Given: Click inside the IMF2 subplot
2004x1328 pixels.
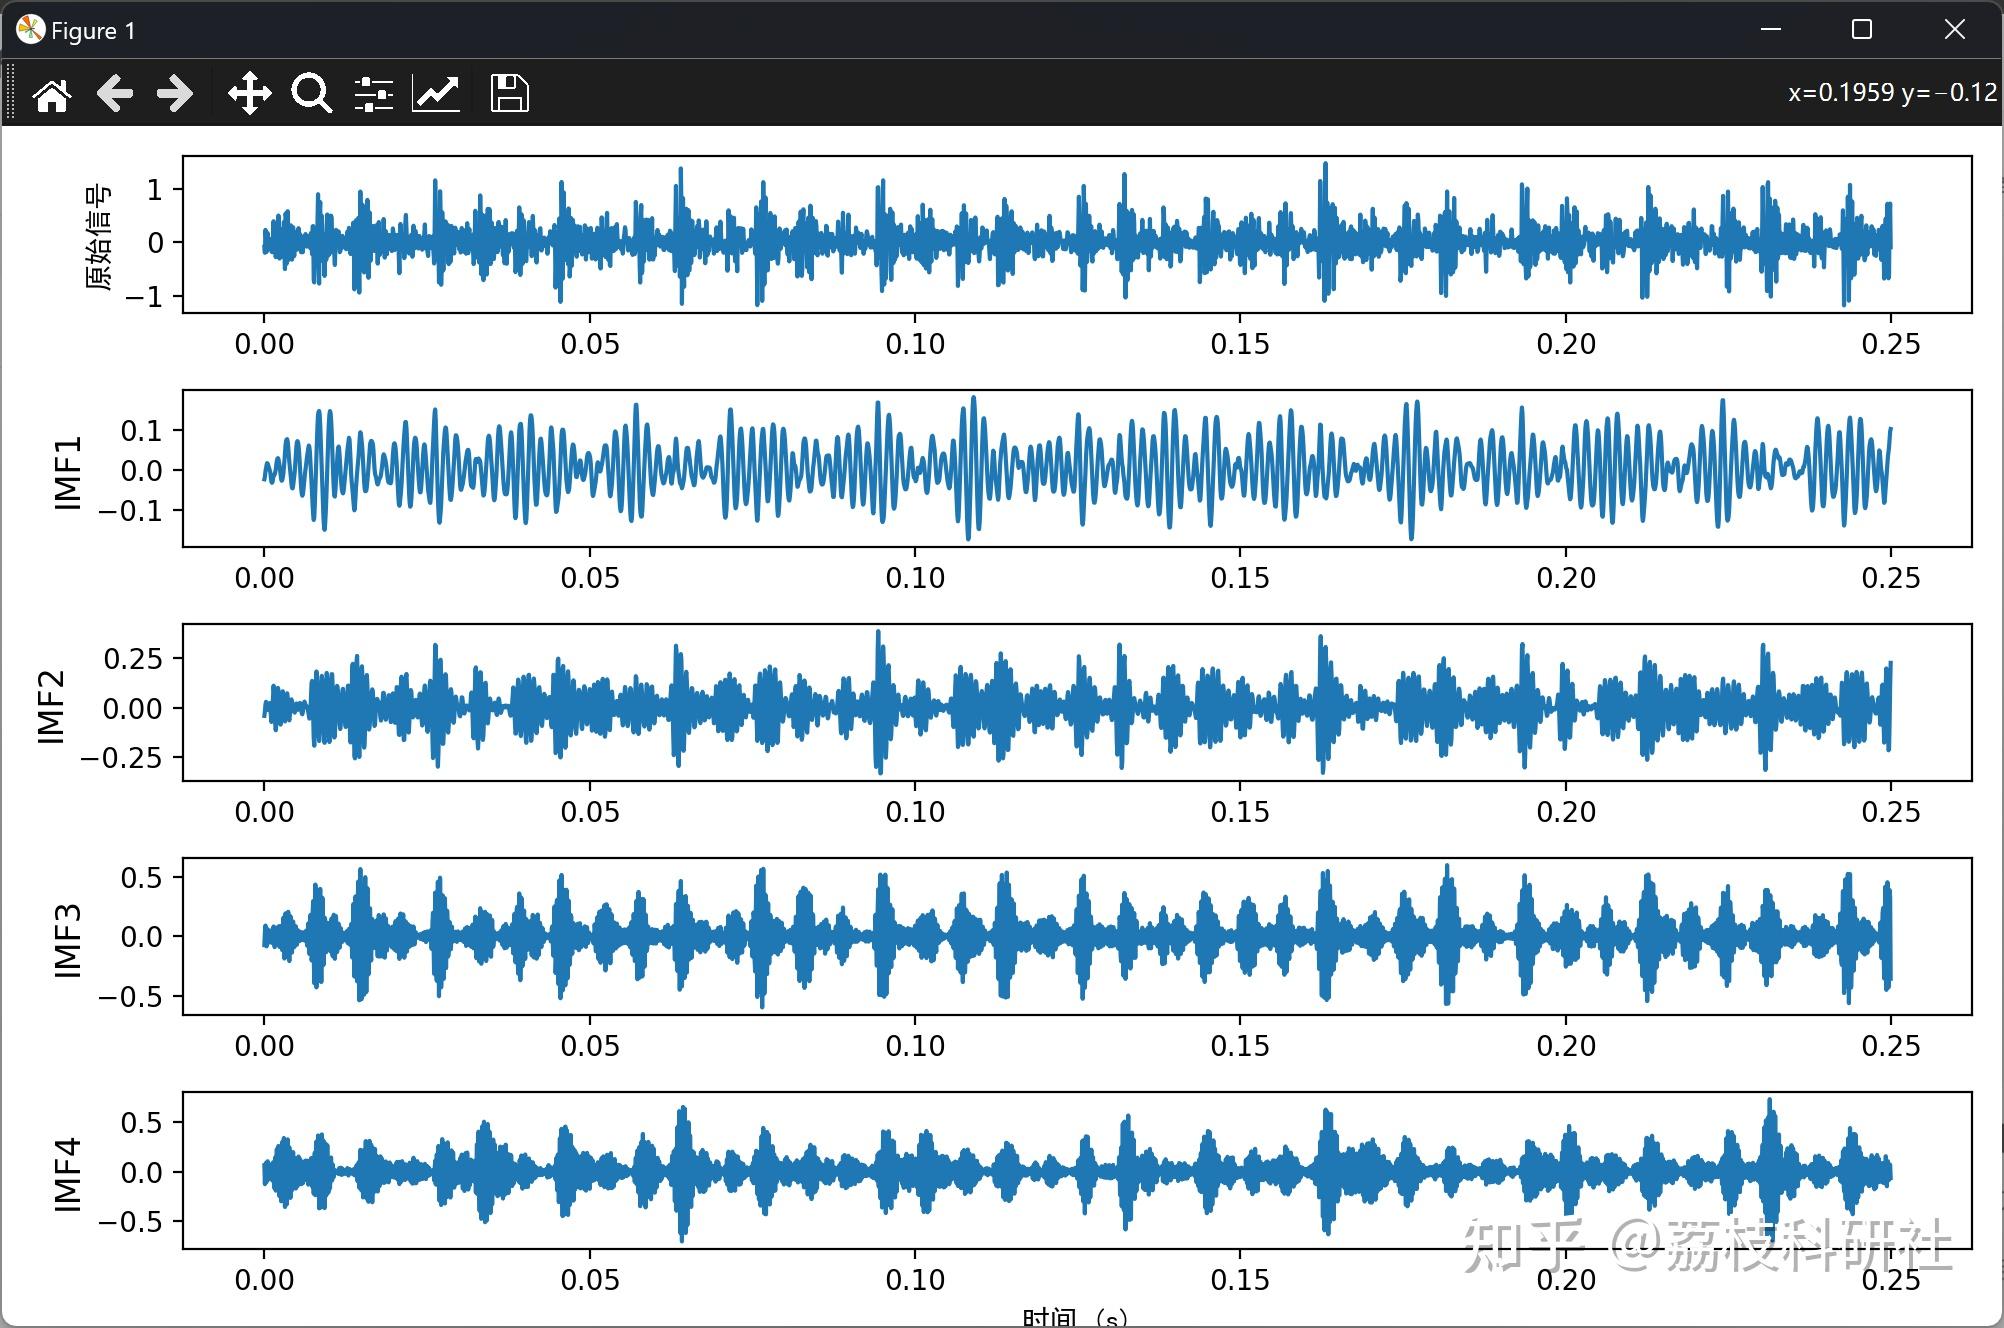Looking at the screenshot, I should tap(1076, 702).
